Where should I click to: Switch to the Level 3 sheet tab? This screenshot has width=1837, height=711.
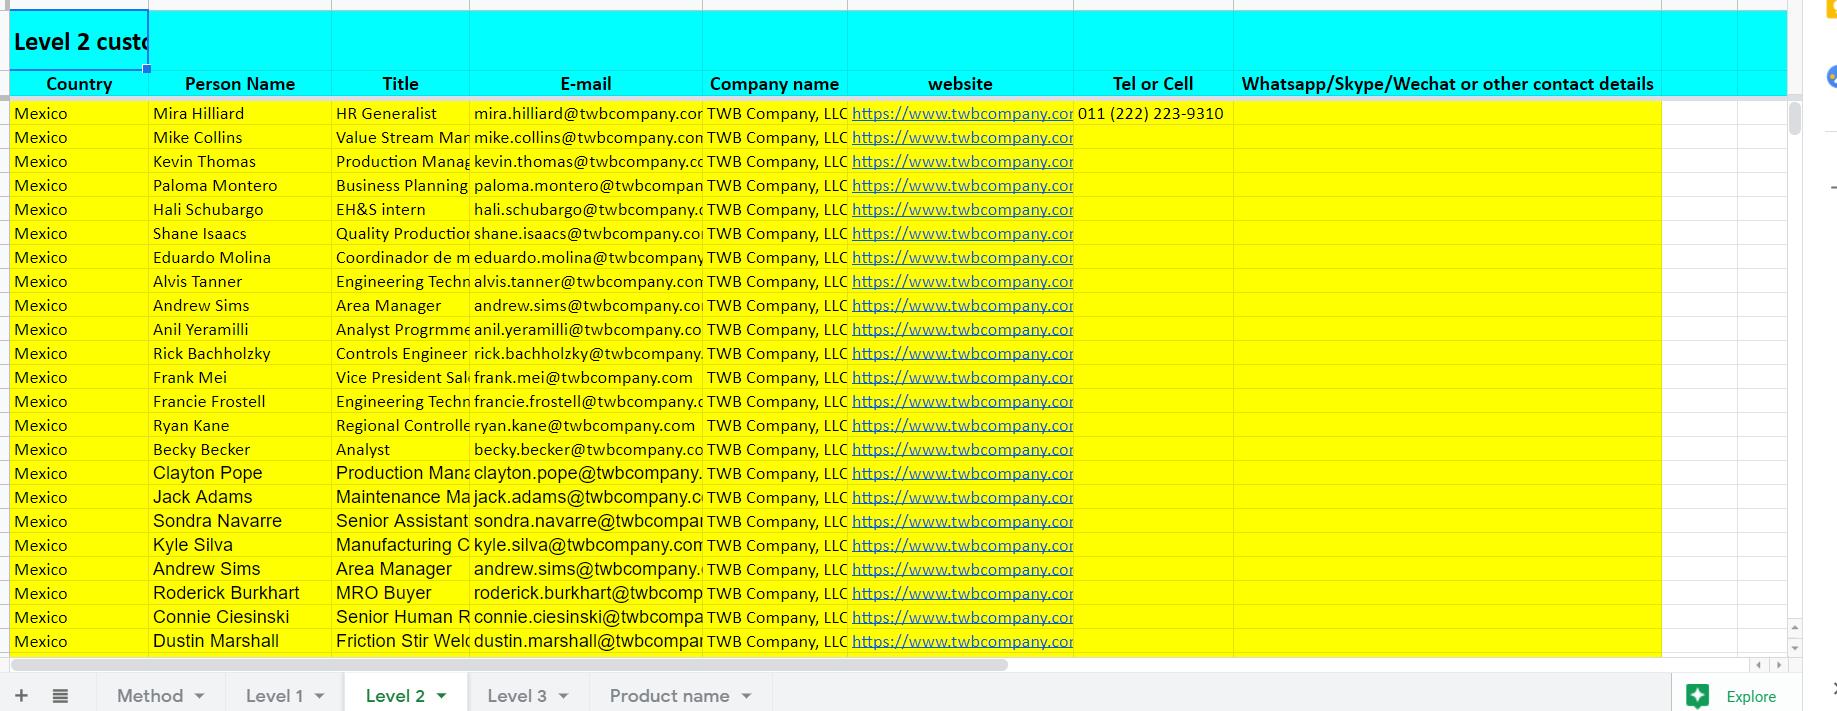[517, 696]
